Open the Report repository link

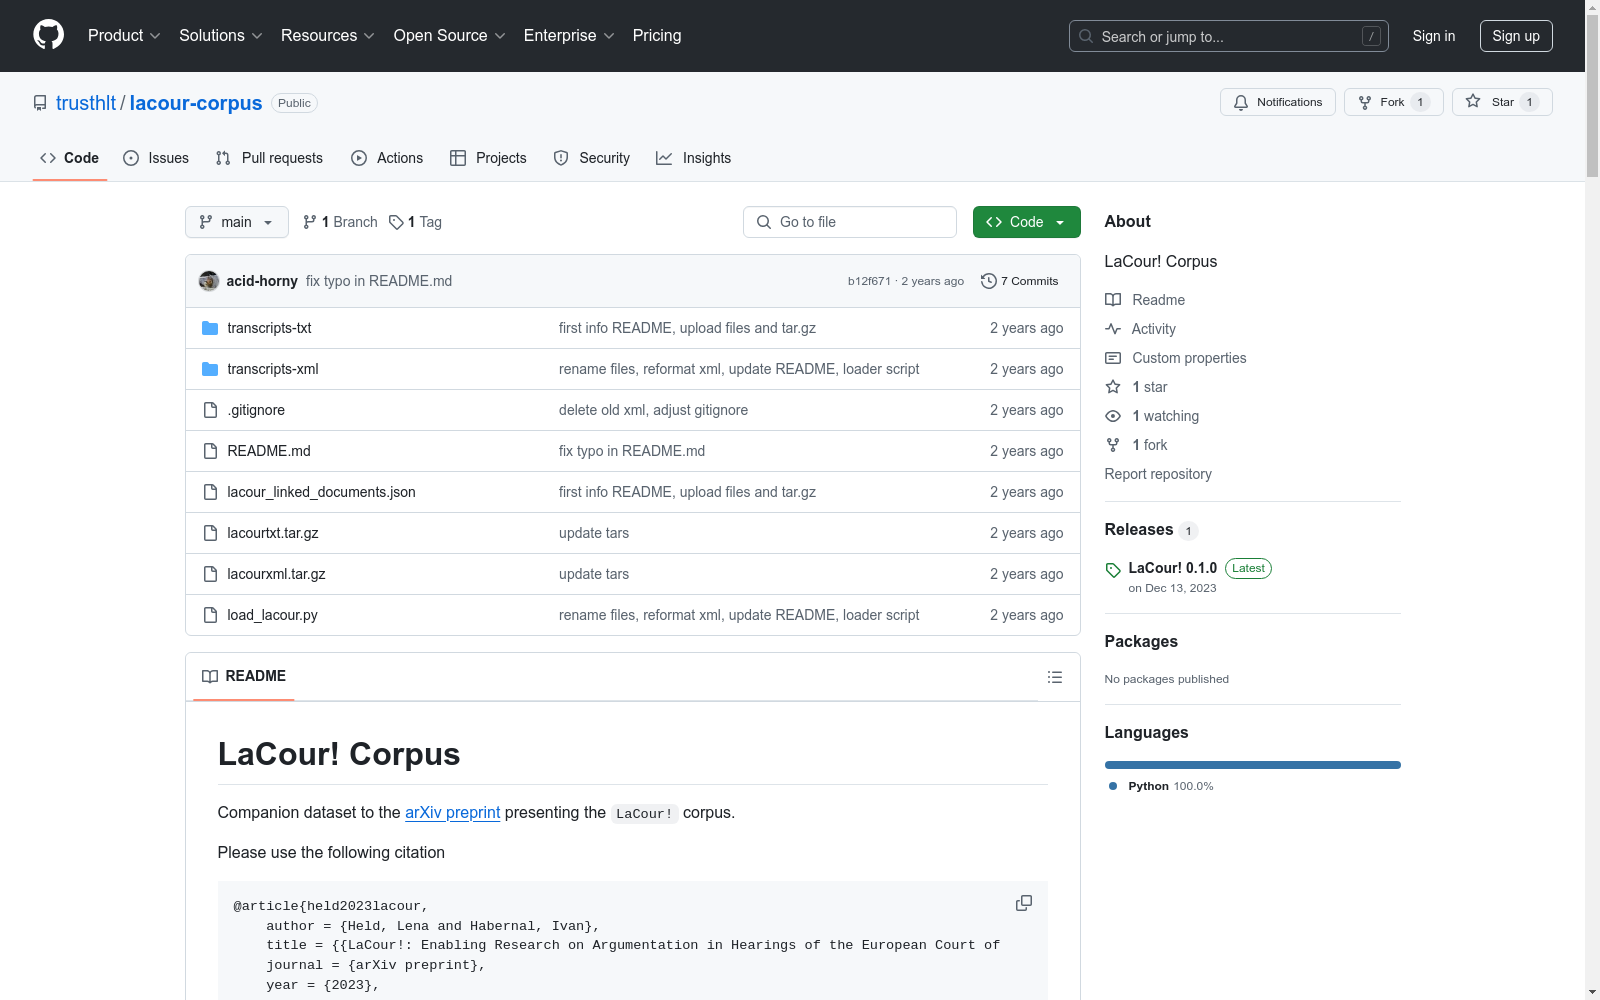pos(1158,474)
